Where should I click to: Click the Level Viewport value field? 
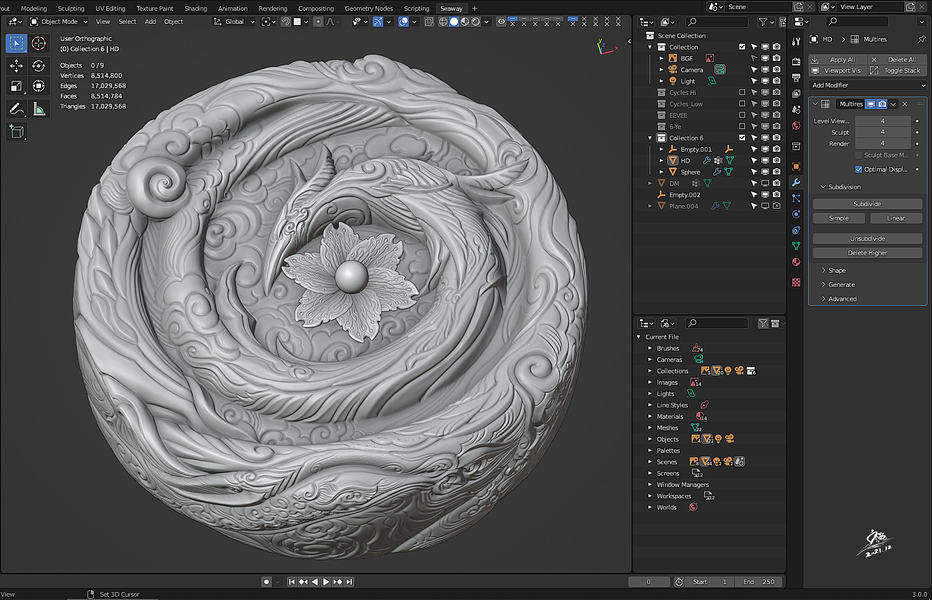click(882, 120)
